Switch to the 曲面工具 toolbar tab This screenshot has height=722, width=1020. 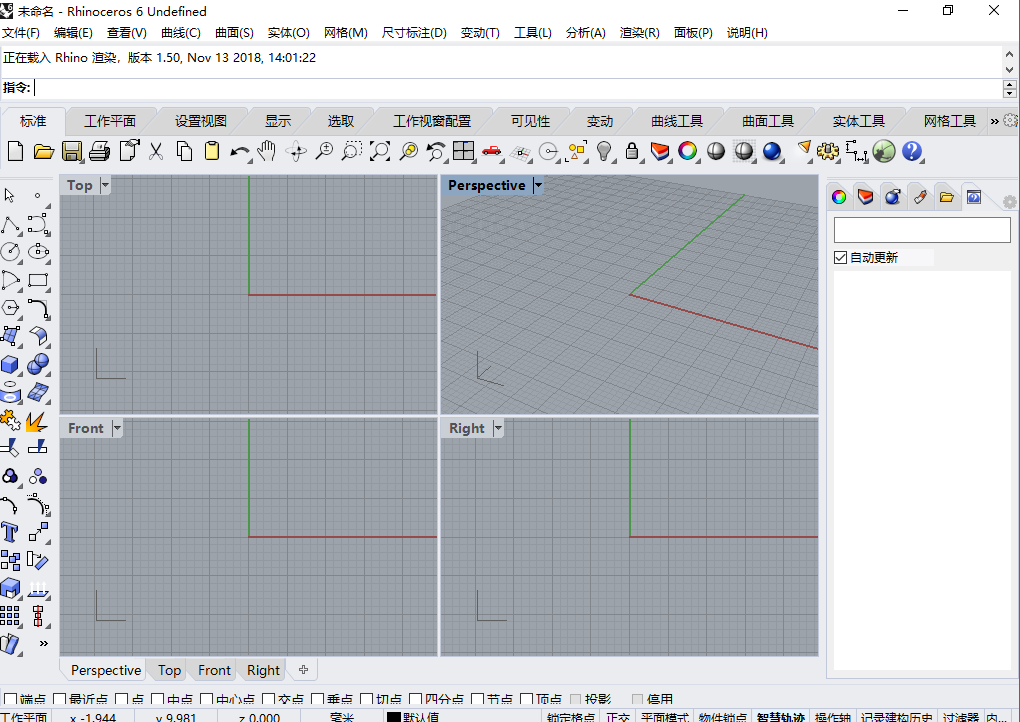[x=767, y=120]
